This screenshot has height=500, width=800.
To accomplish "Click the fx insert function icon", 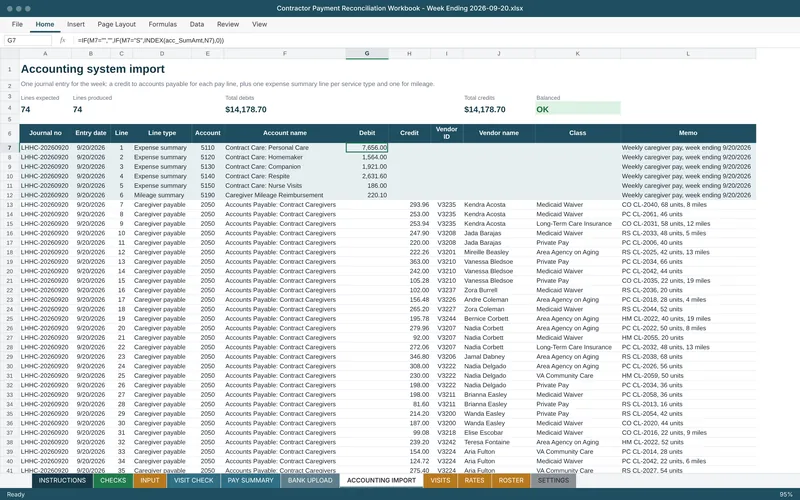I will (62, 40).
